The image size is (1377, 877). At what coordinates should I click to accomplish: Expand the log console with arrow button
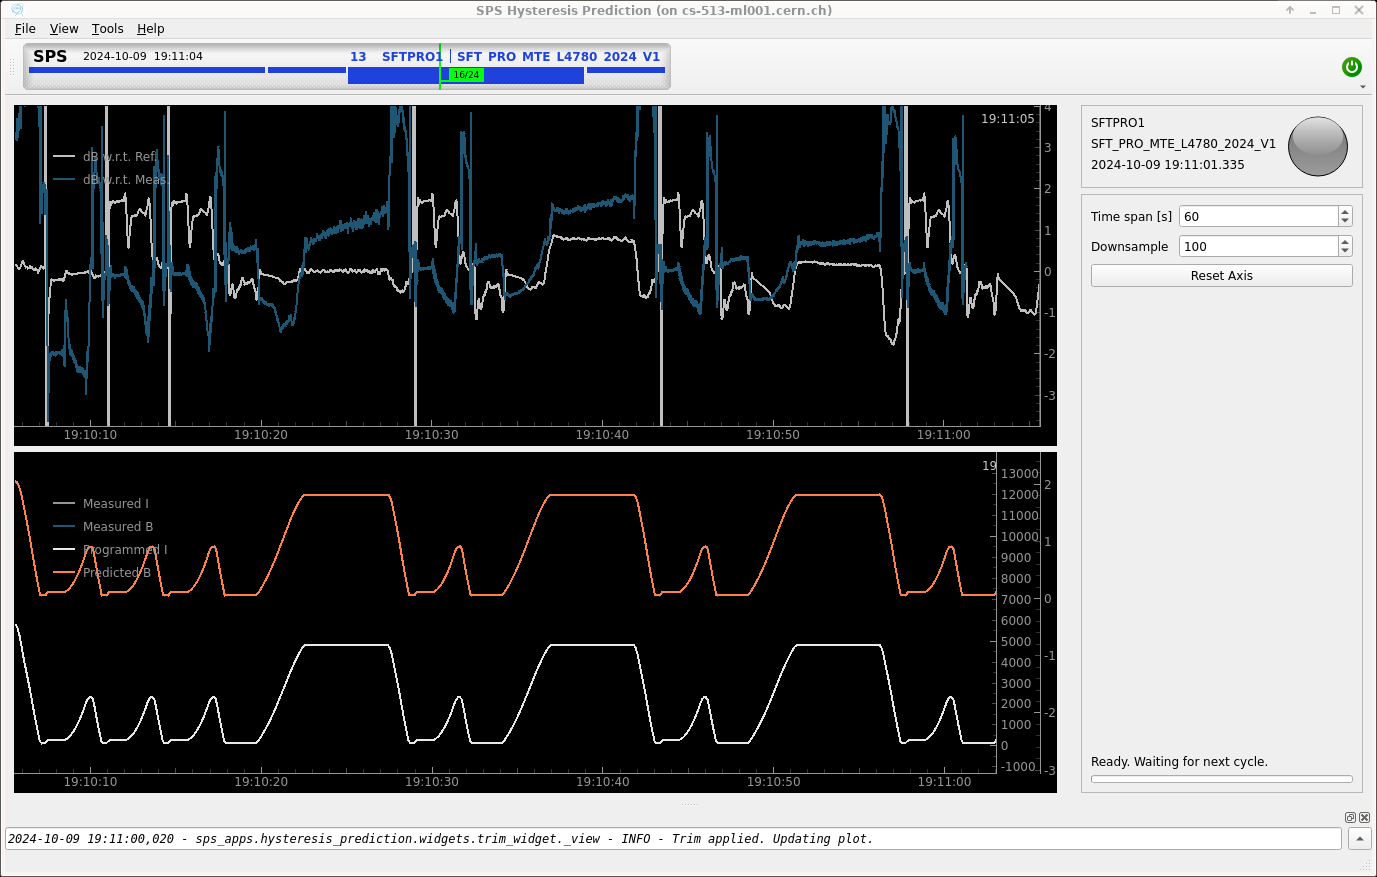pyautogui.click(x=1359, y=839)
